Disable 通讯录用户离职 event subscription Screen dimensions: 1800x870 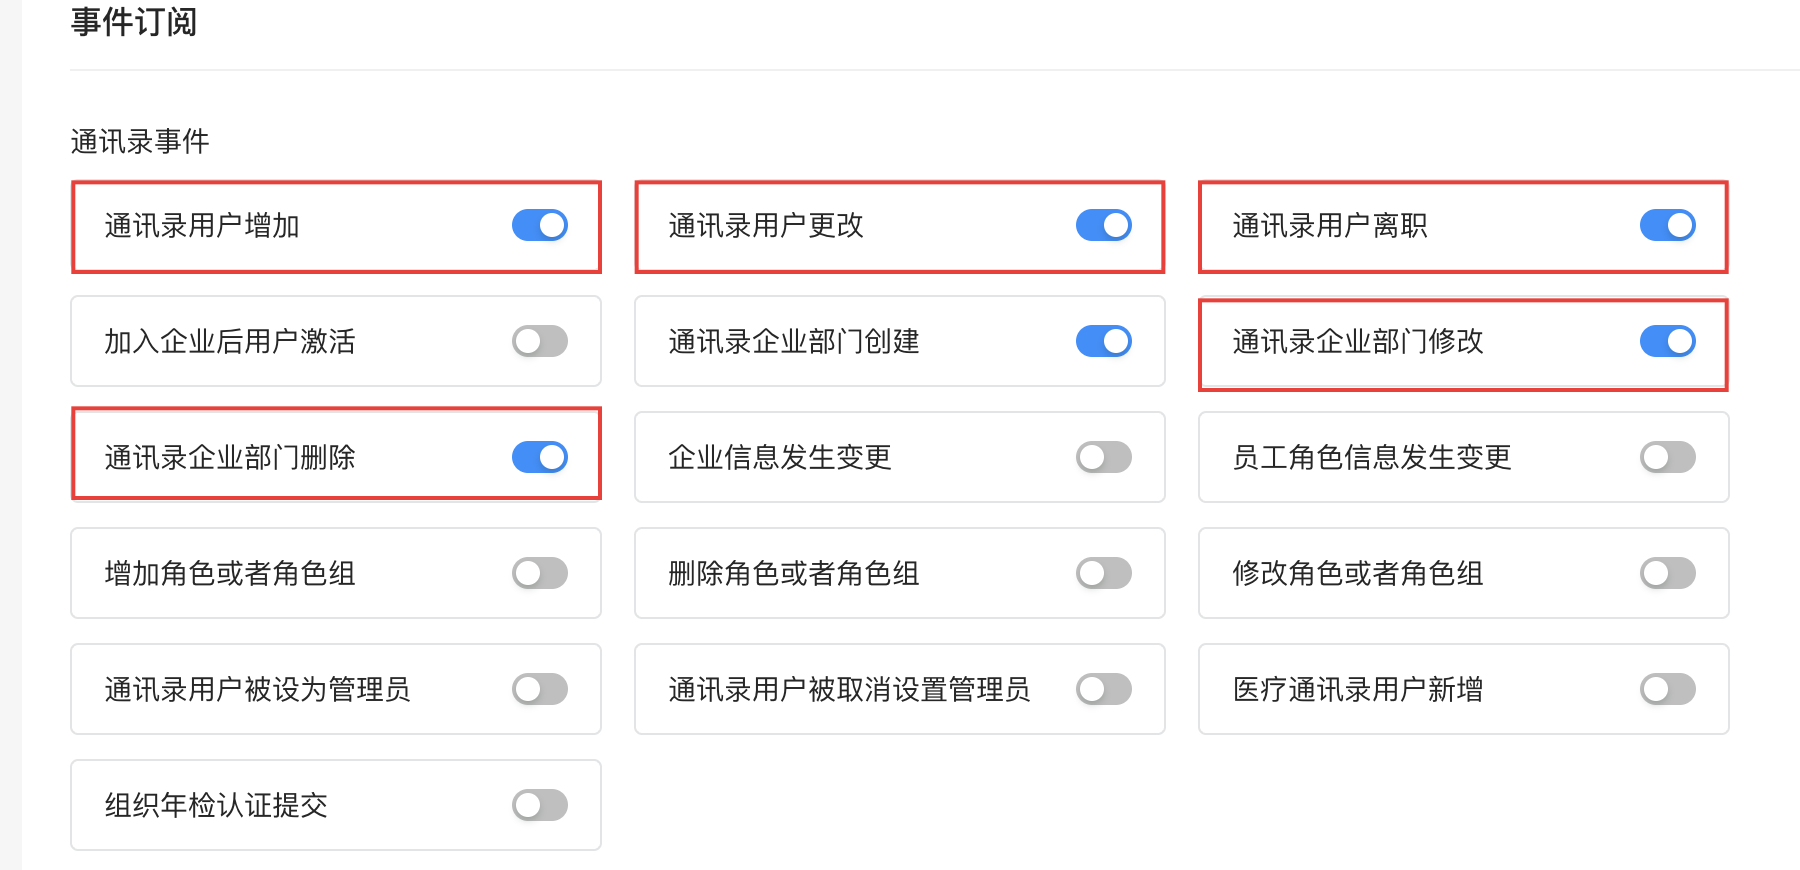[1668, 226]
